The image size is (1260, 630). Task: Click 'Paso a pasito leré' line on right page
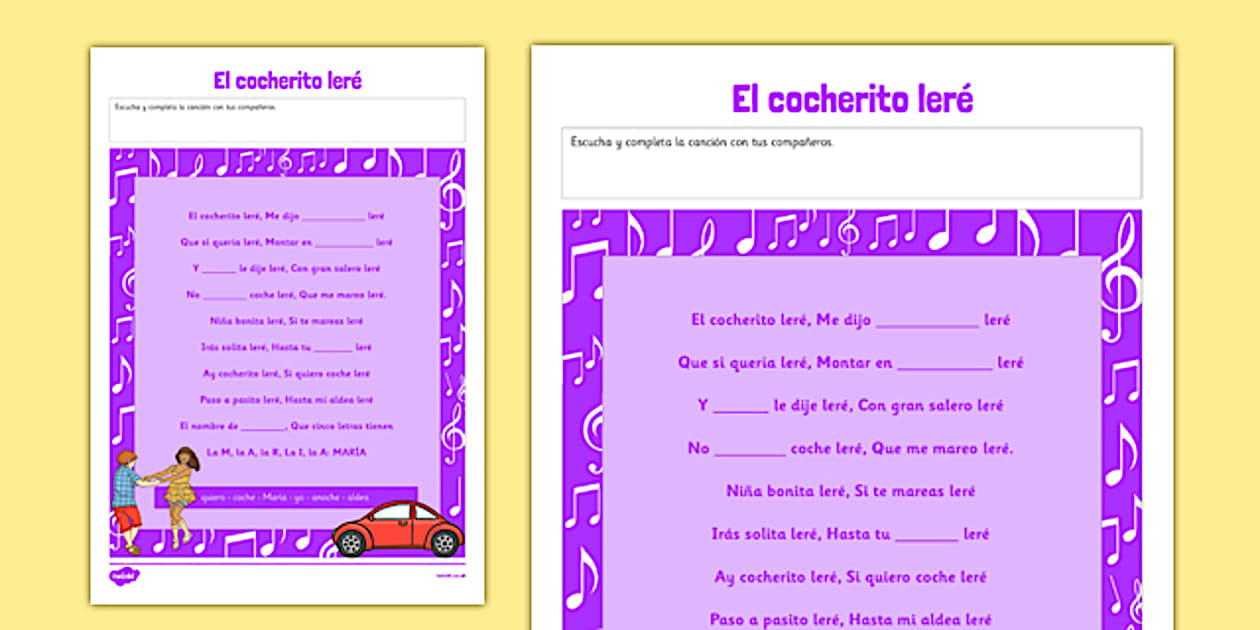point(850,619)
